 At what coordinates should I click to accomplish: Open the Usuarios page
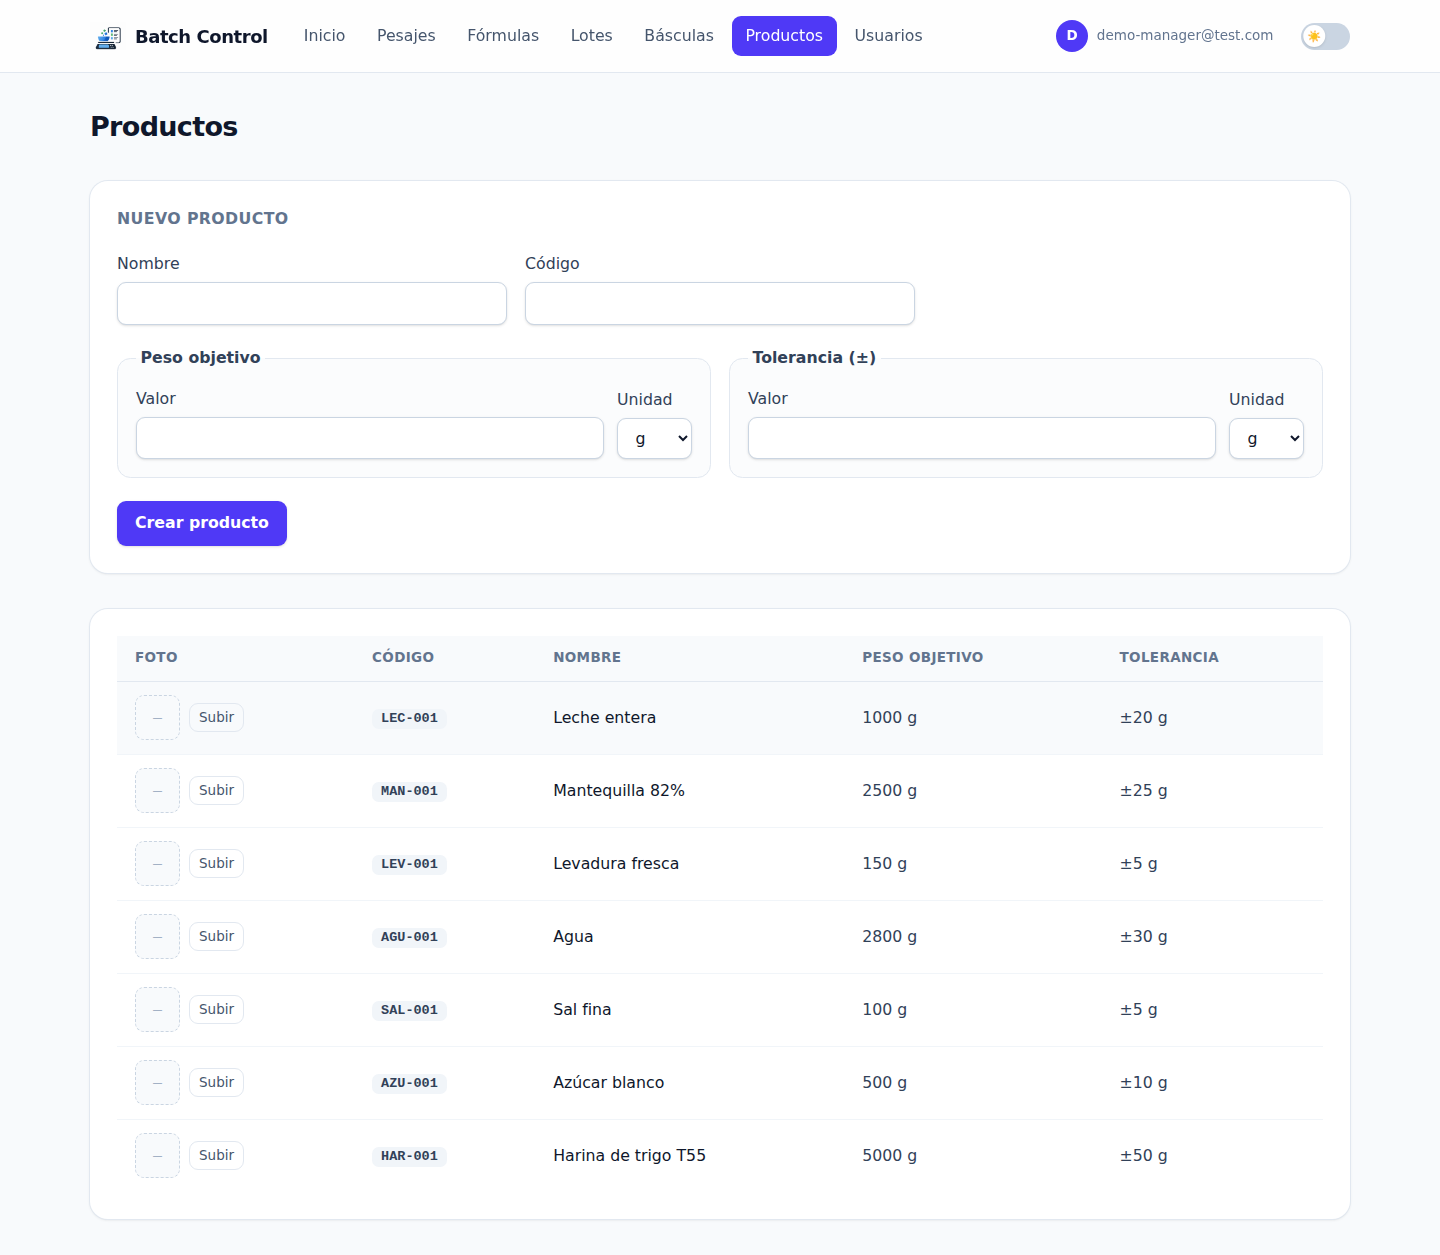pyautogui.click(x=888, y=36)
